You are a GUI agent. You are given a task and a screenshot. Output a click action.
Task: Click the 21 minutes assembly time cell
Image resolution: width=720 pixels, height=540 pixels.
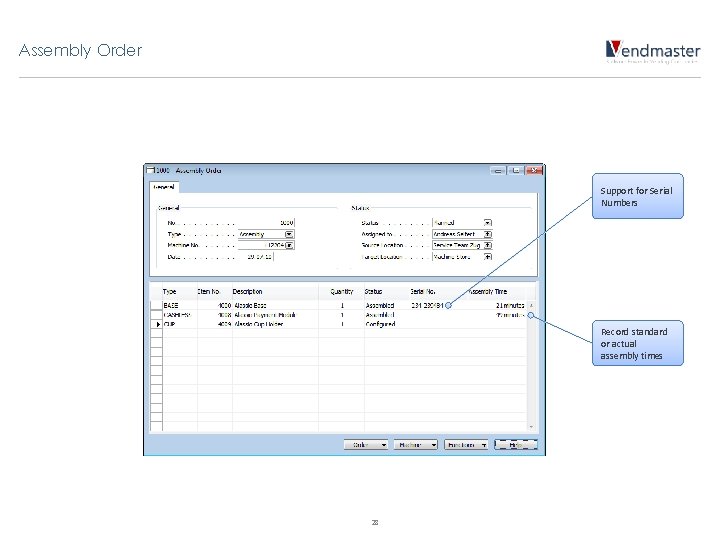[496, 305]
